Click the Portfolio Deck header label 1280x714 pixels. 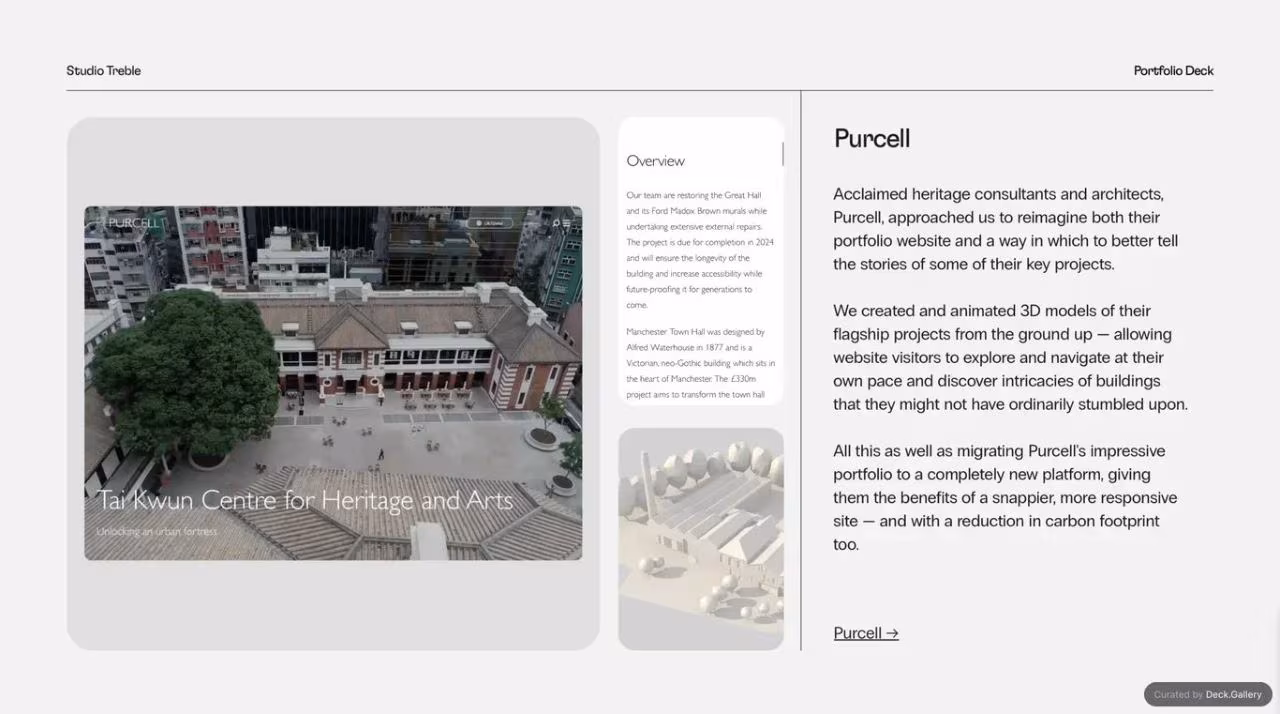[1173, 70]
